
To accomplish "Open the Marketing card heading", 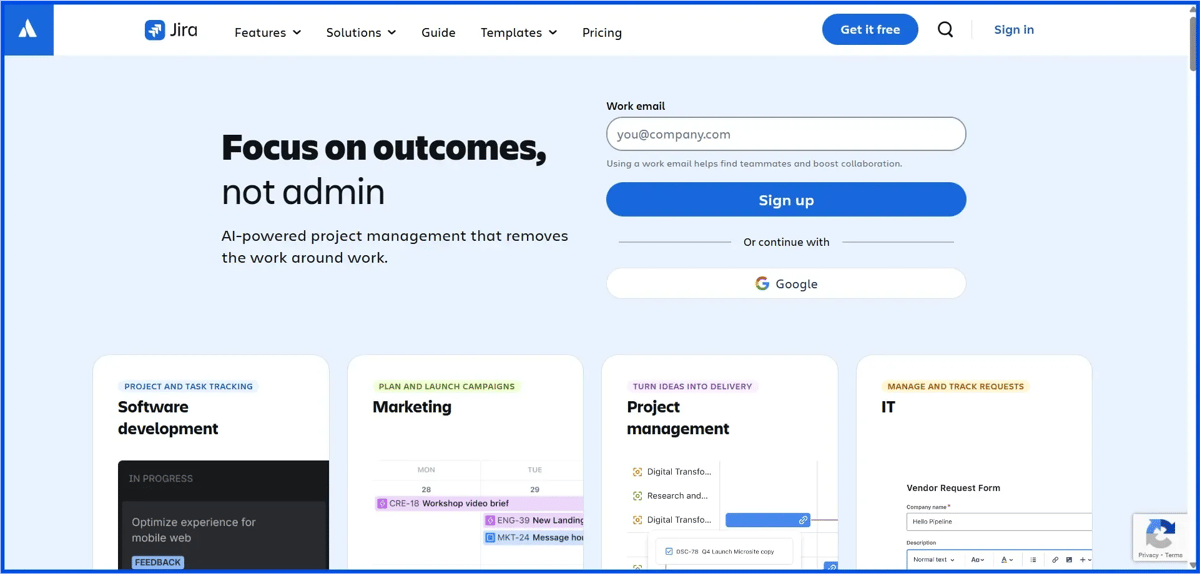I will [x=412, y=407].
